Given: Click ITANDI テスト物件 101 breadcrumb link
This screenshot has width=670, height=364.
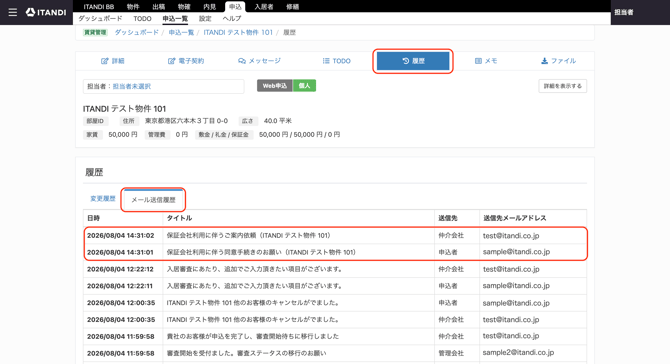Looking at the screenshot, I should click(x=238, y=32).
